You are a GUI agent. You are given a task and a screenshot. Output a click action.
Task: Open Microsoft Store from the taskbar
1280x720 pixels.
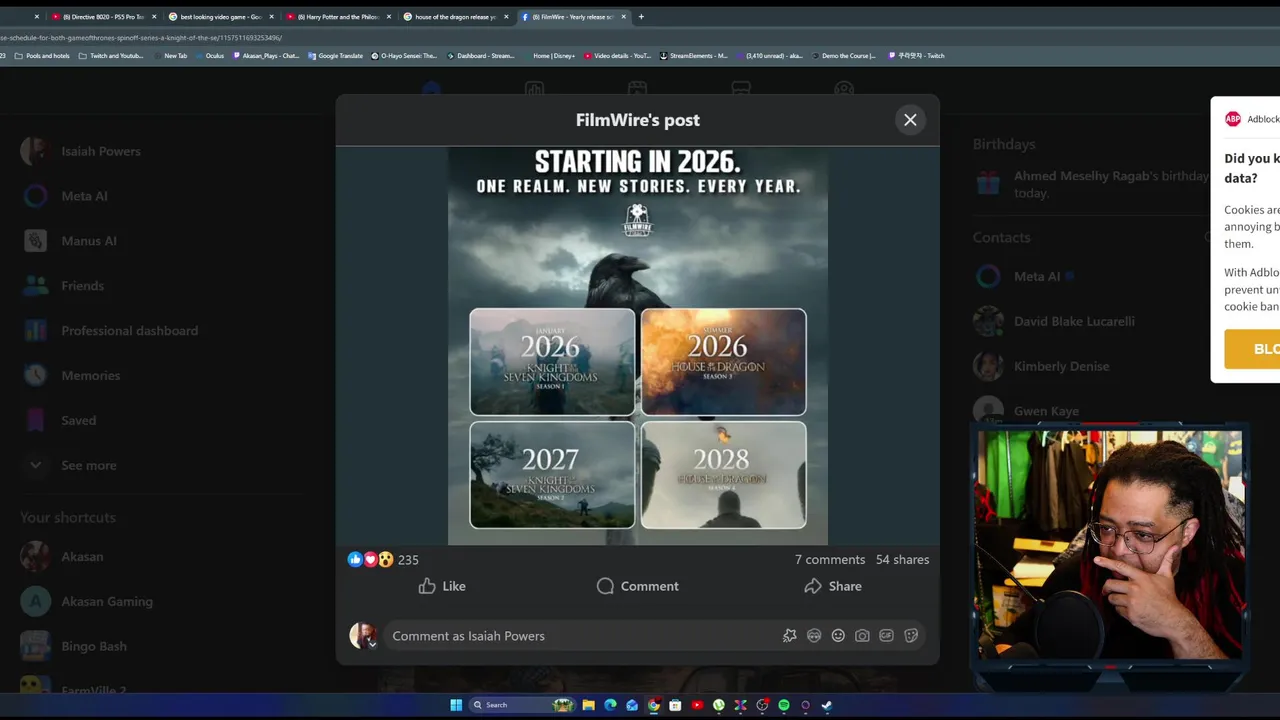675,705
